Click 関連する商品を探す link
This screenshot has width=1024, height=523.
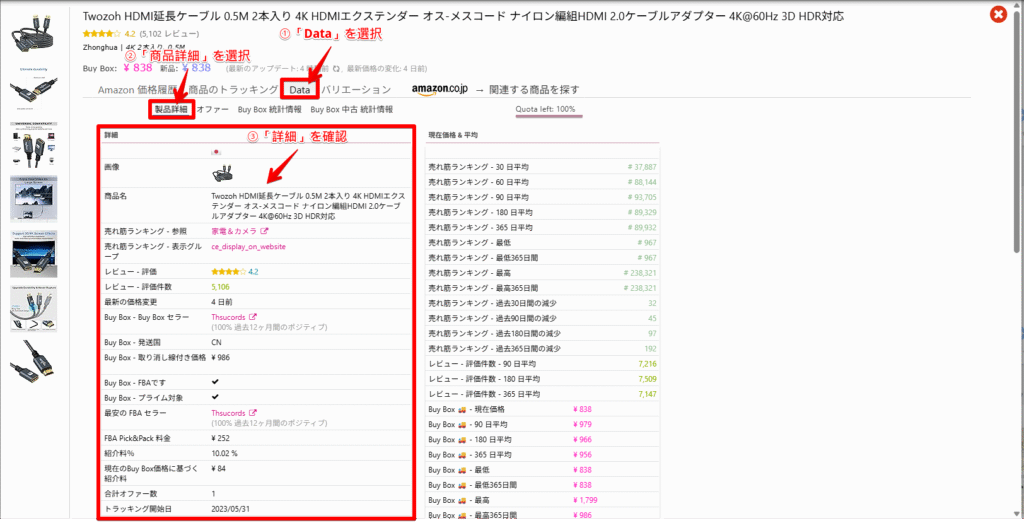point(533,90)
